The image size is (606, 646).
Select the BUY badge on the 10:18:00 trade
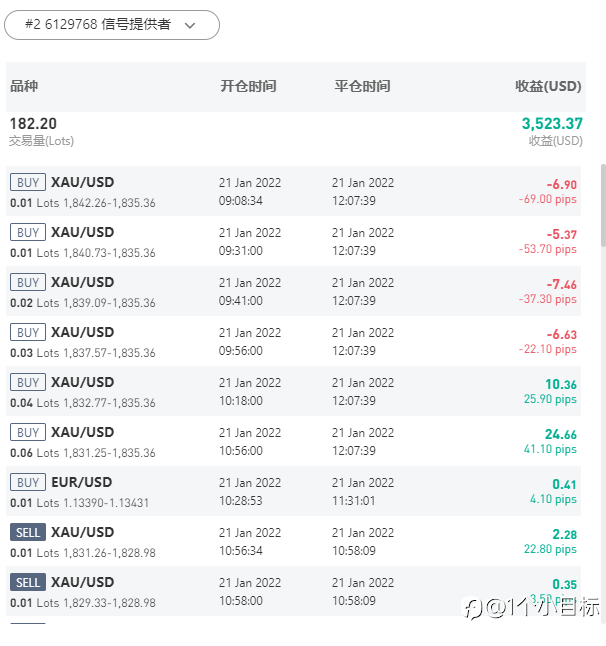pos(28,382)
